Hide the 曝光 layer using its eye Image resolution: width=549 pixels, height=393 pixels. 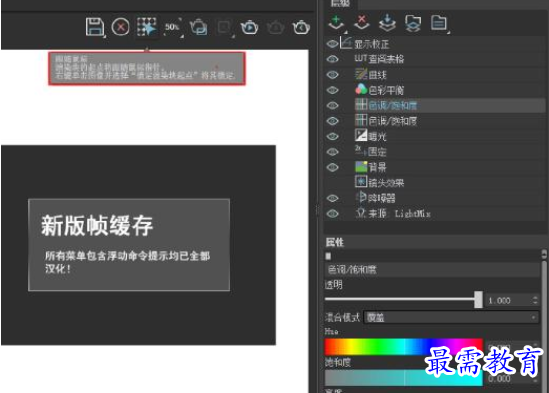coord(332,136)
